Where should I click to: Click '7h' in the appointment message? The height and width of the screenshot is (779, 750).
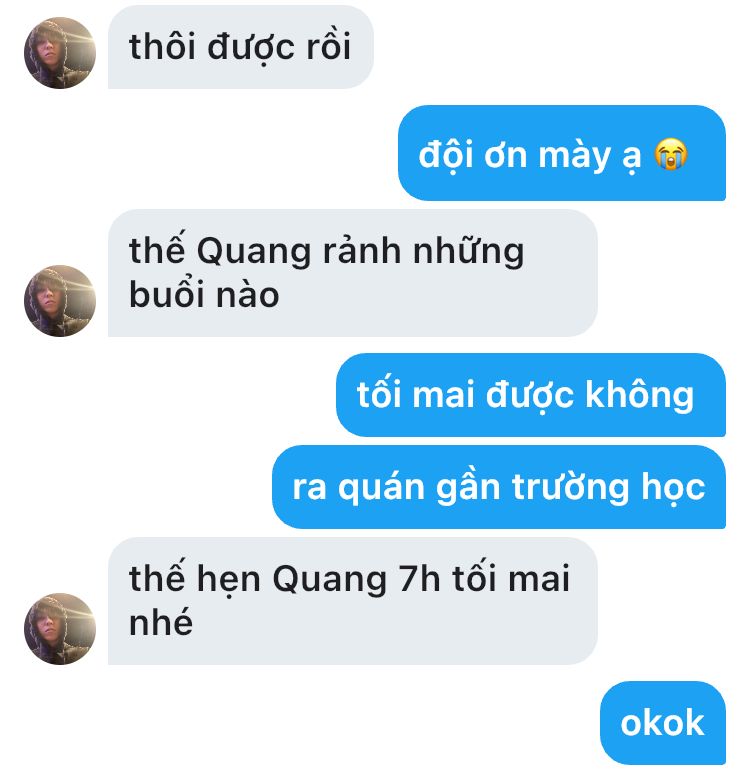pyautogui.click(x=420, y=579)
